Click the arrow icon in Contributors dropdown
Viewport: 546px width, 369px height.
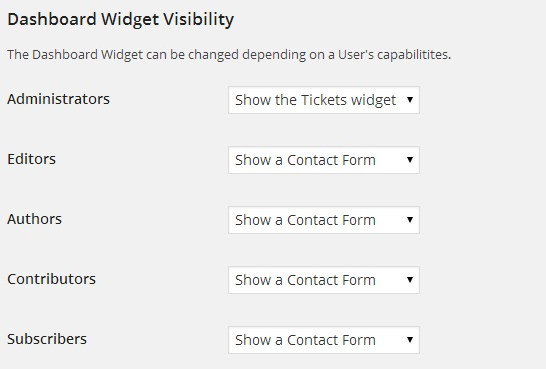(410, 280)
